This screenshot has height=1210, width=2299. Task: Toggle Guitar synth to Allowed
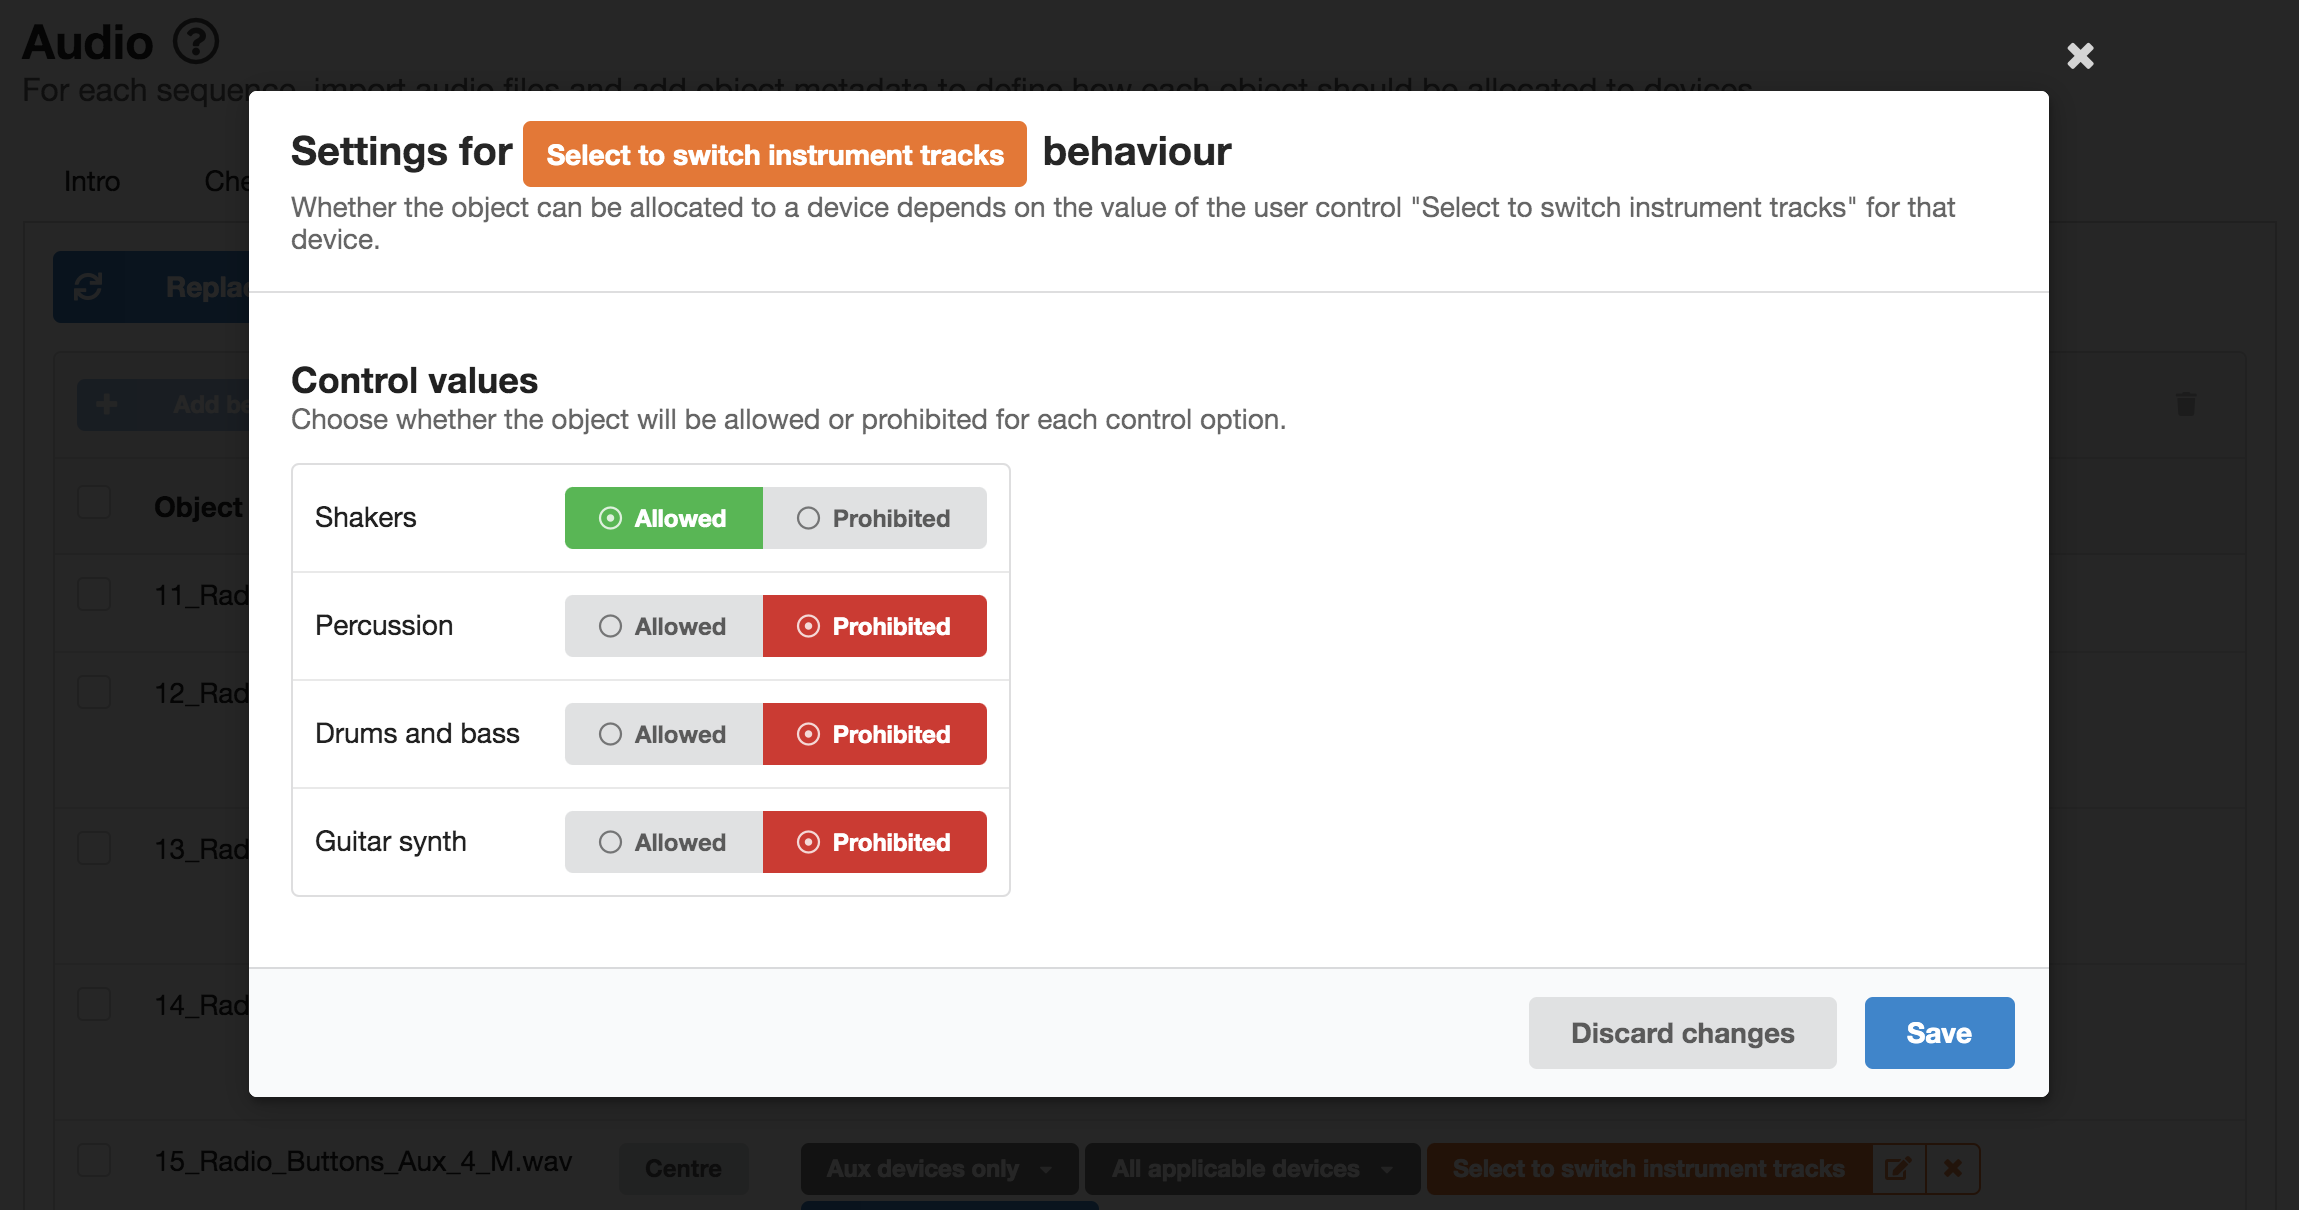pos(663,841)
